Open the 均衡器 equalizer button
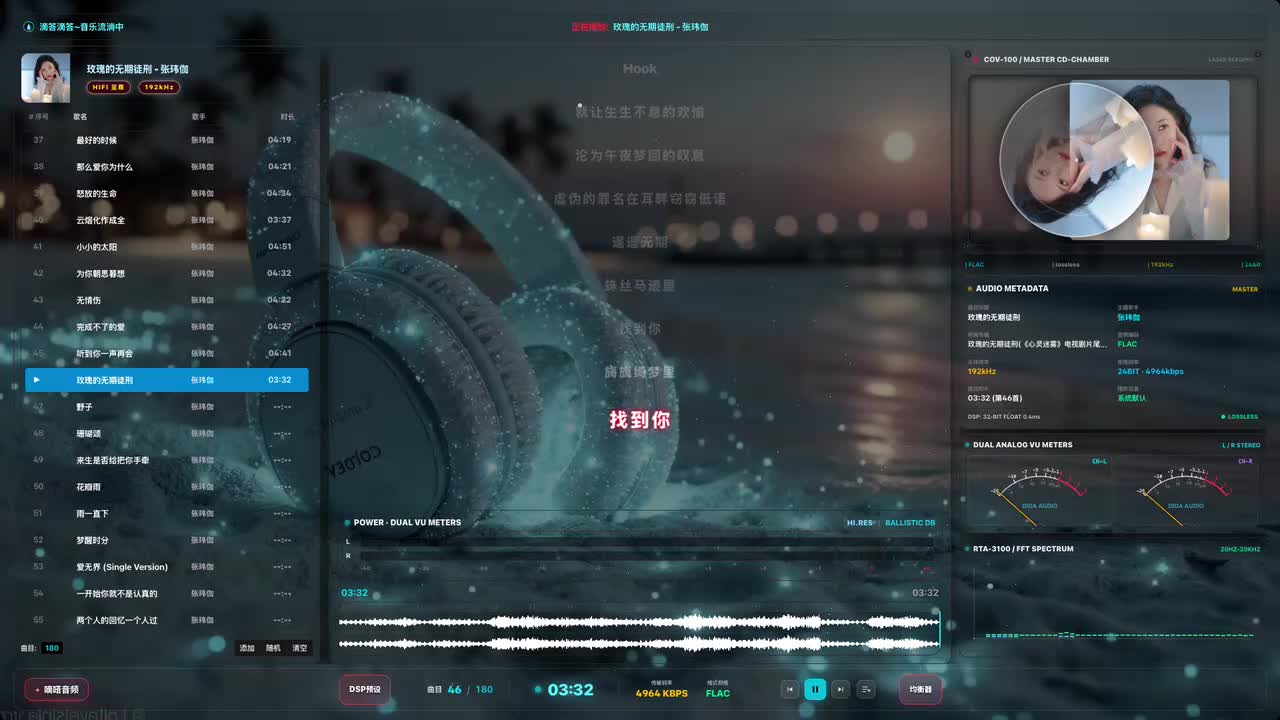Viewport: 1280px width, 720px height. pyautogui.click(x=920, y=689)
